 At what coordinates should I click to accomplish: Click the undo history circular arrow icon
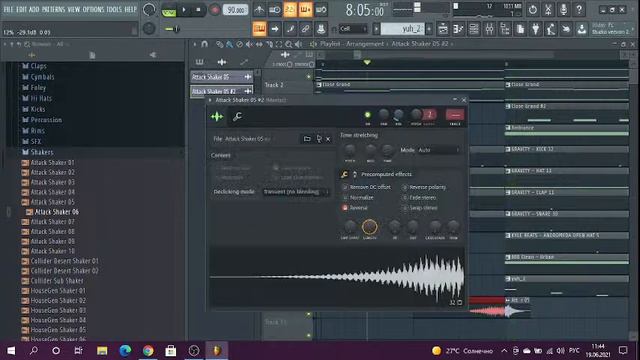533,9
